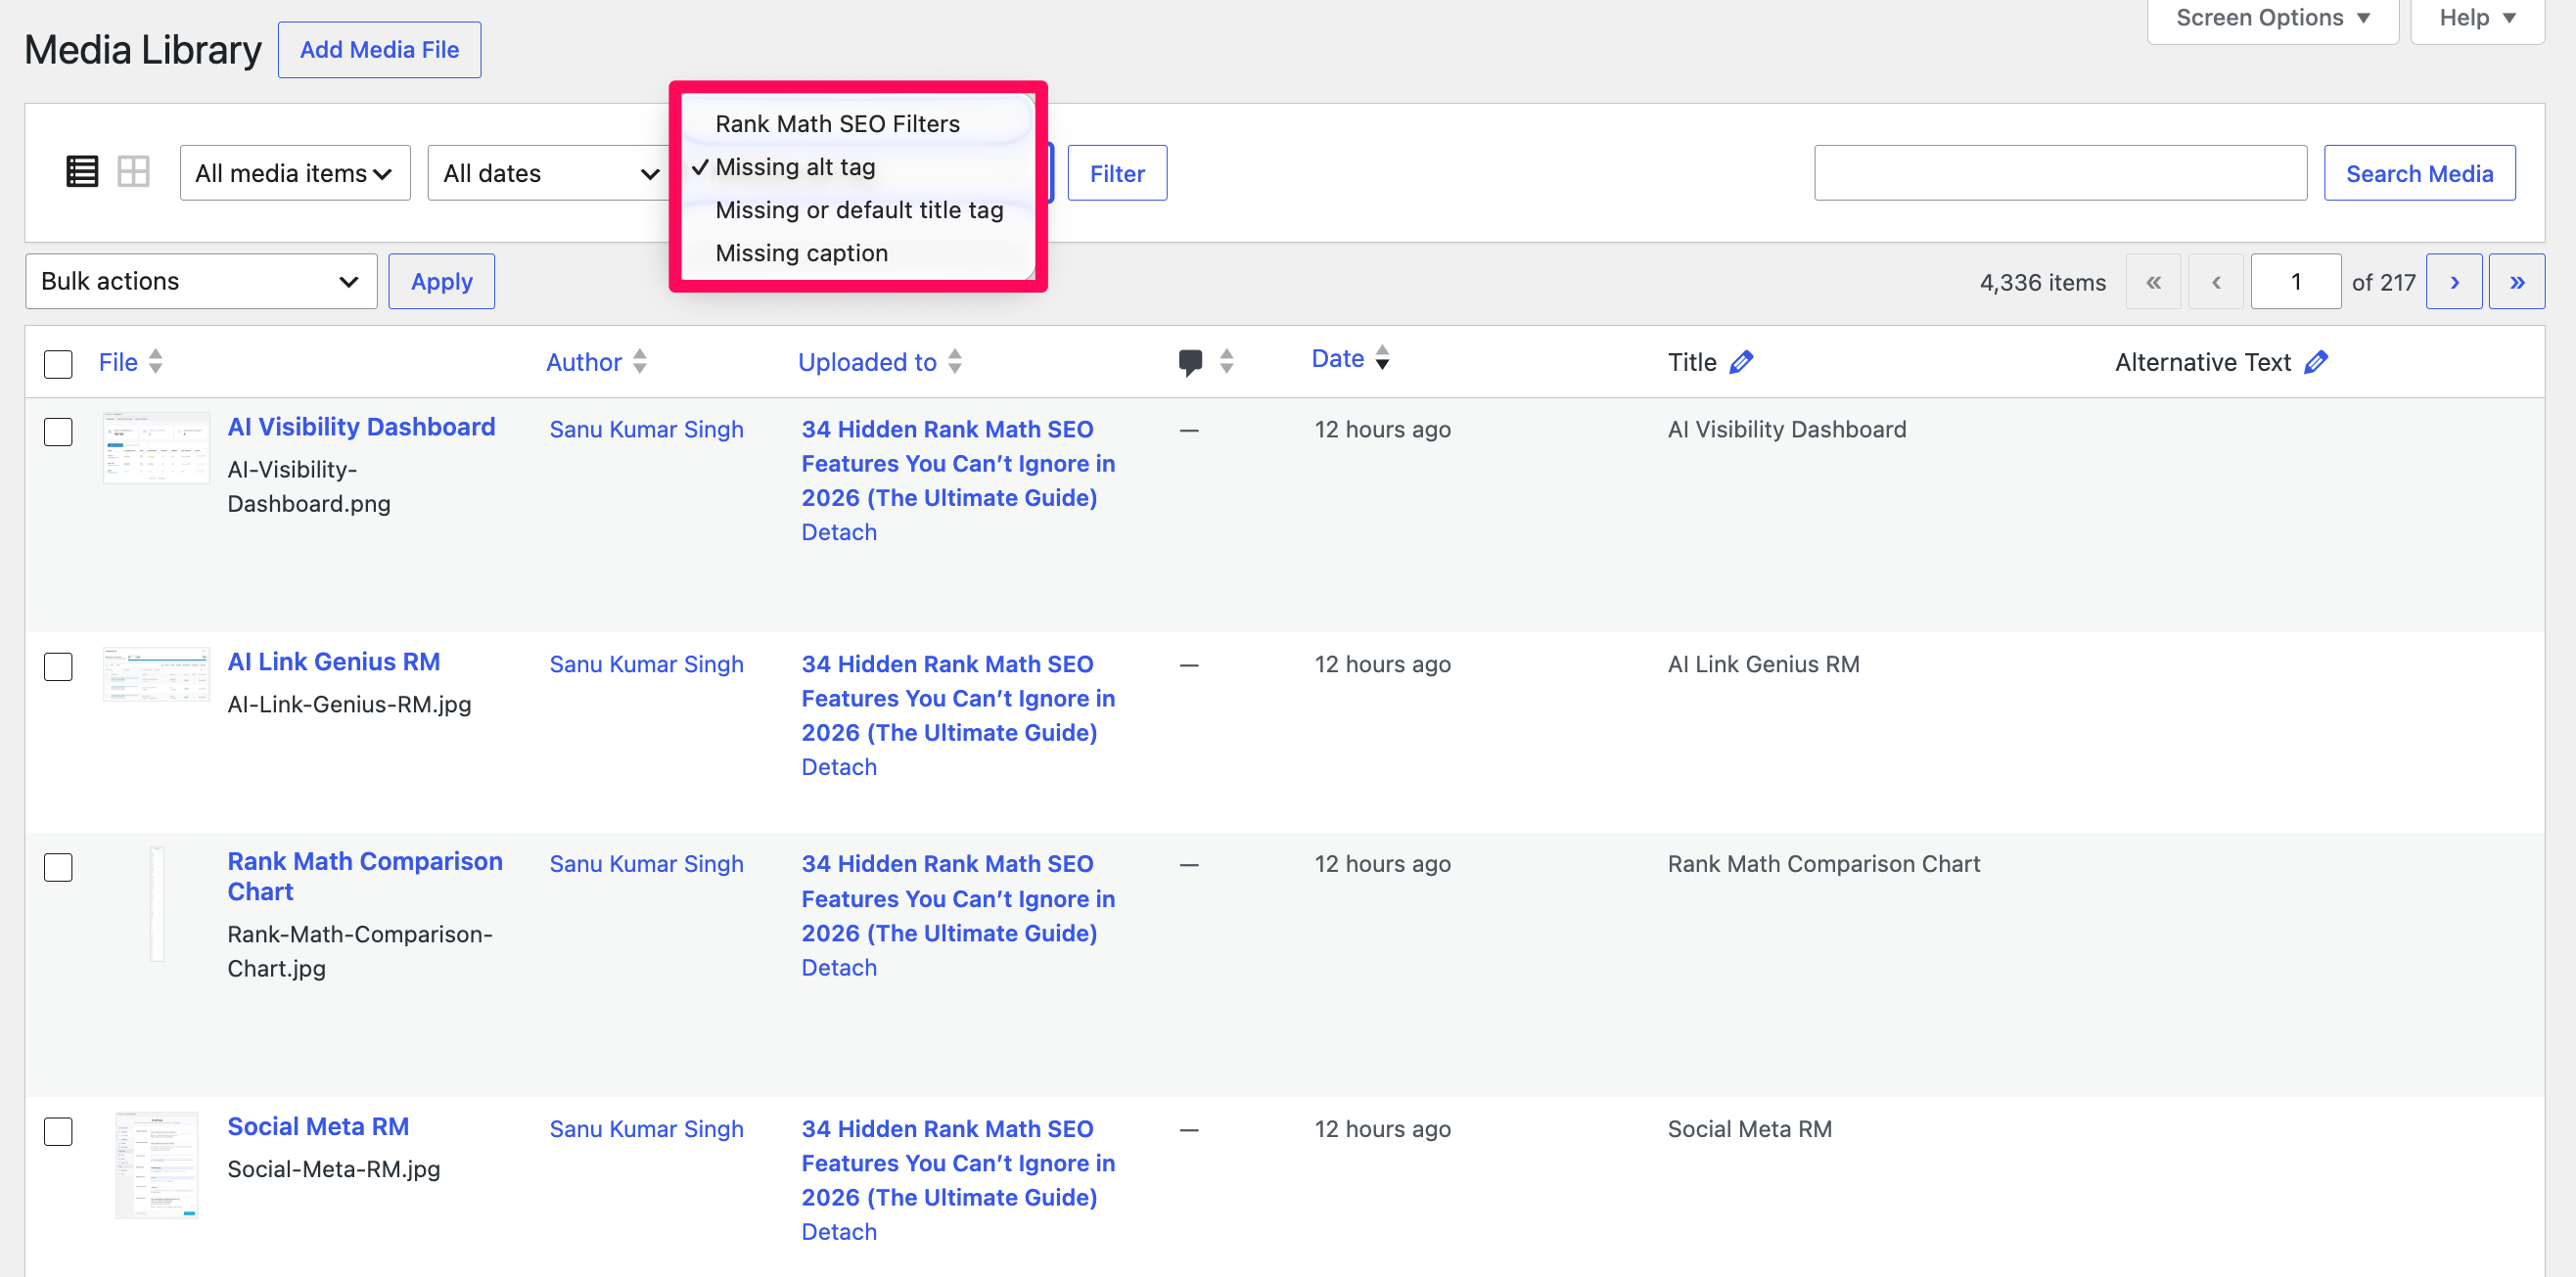Viewport: 2576px width, 1277px height.
Task: Click the Title column pencil edit icon
Action: (1741, 362)
